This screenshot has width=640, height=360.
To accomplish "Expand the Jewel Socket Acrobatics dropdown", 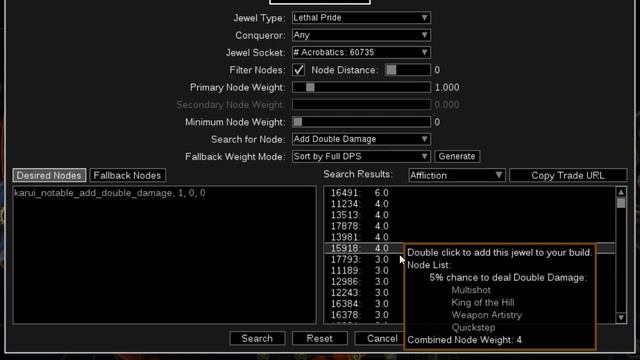I will (361, 52).
